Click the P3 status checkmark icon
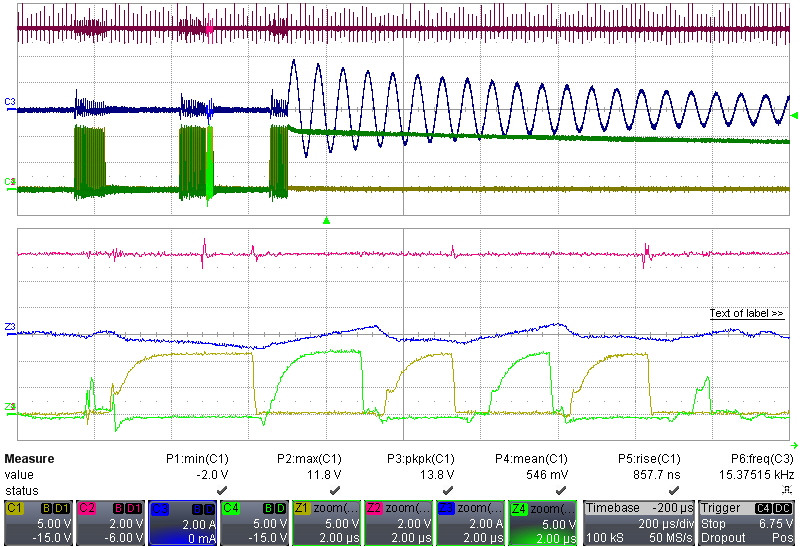Image resolution: width=800 pixels, height=547 pixels. click(x=447, y=490)
